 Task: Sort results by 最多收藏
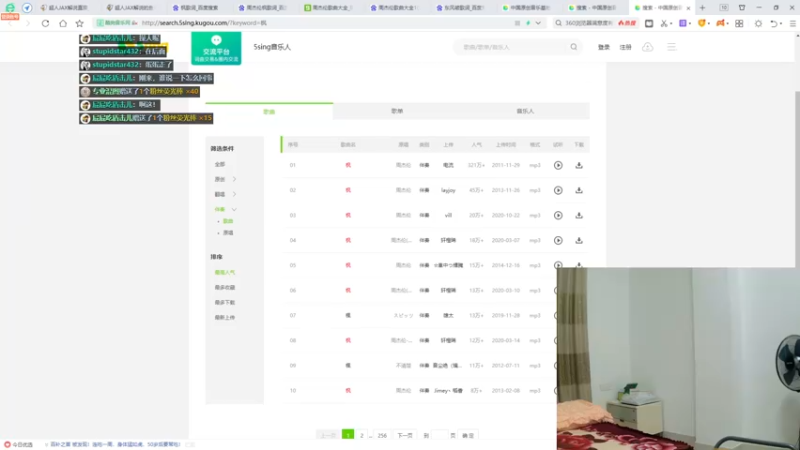pos(225,288)
